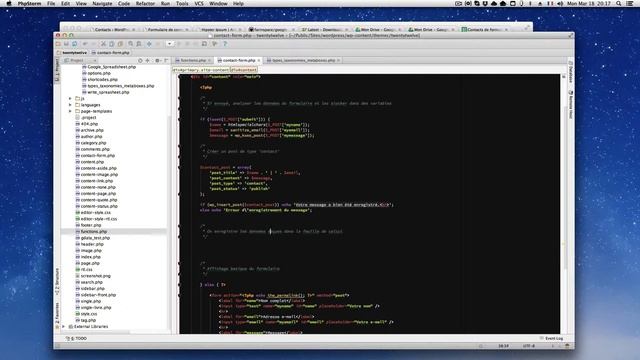
Task: Switch to functions.php editor tab
Action: pos(193,60)
